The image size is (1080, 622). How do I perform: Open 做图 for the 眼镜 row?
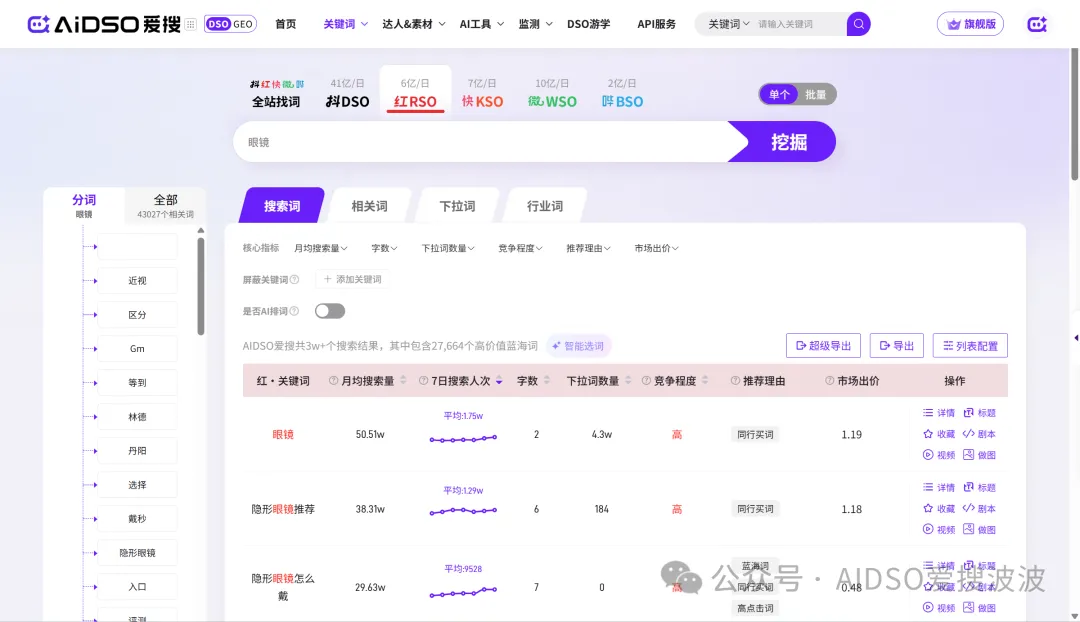(x=979, y=455)
